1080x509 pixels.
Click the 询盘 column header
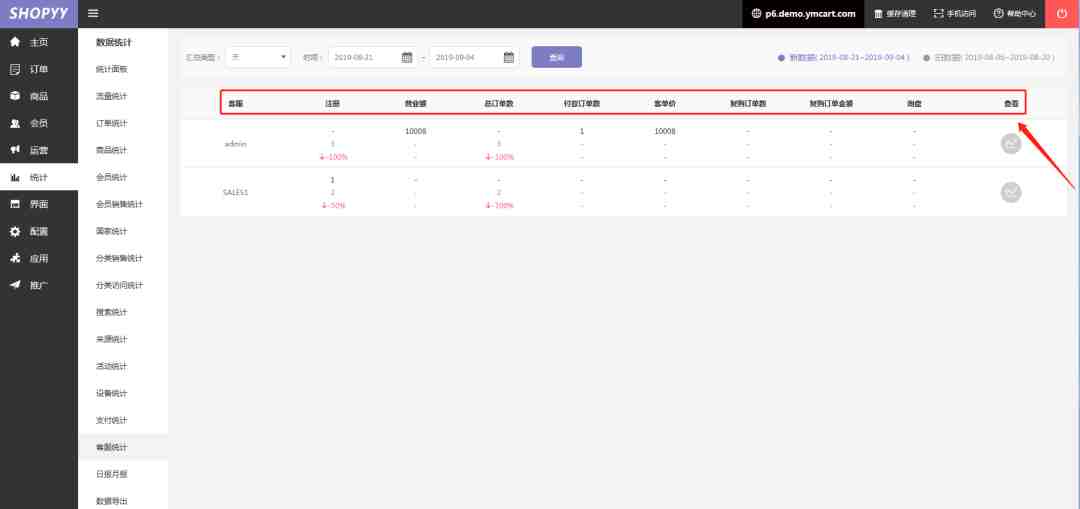(x=914, y=104)
